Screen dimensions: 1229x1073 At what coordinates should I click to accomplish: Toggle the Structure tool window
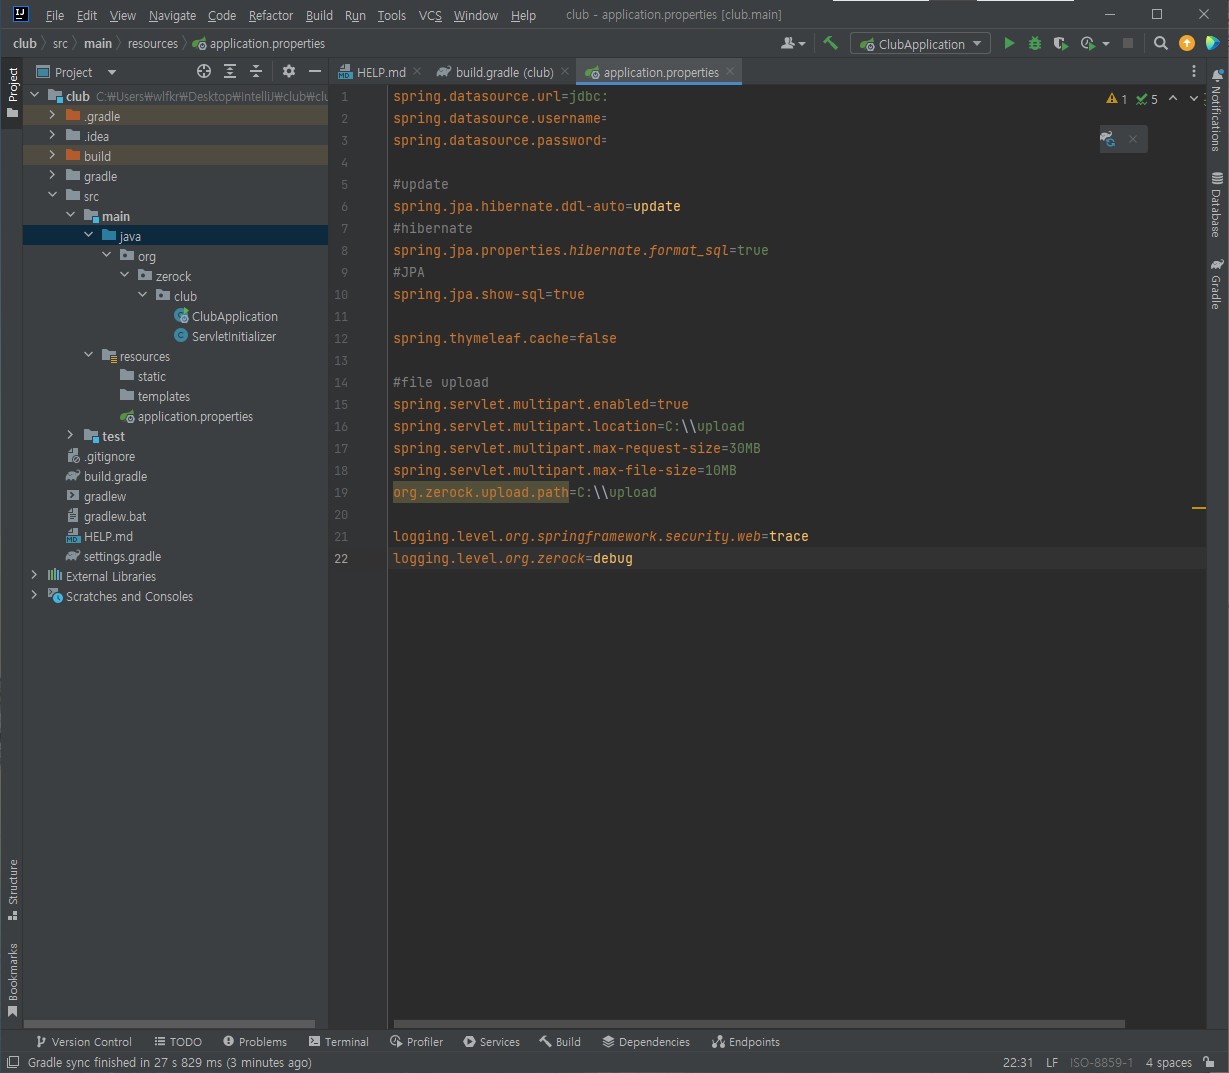(x=13, y=889)
